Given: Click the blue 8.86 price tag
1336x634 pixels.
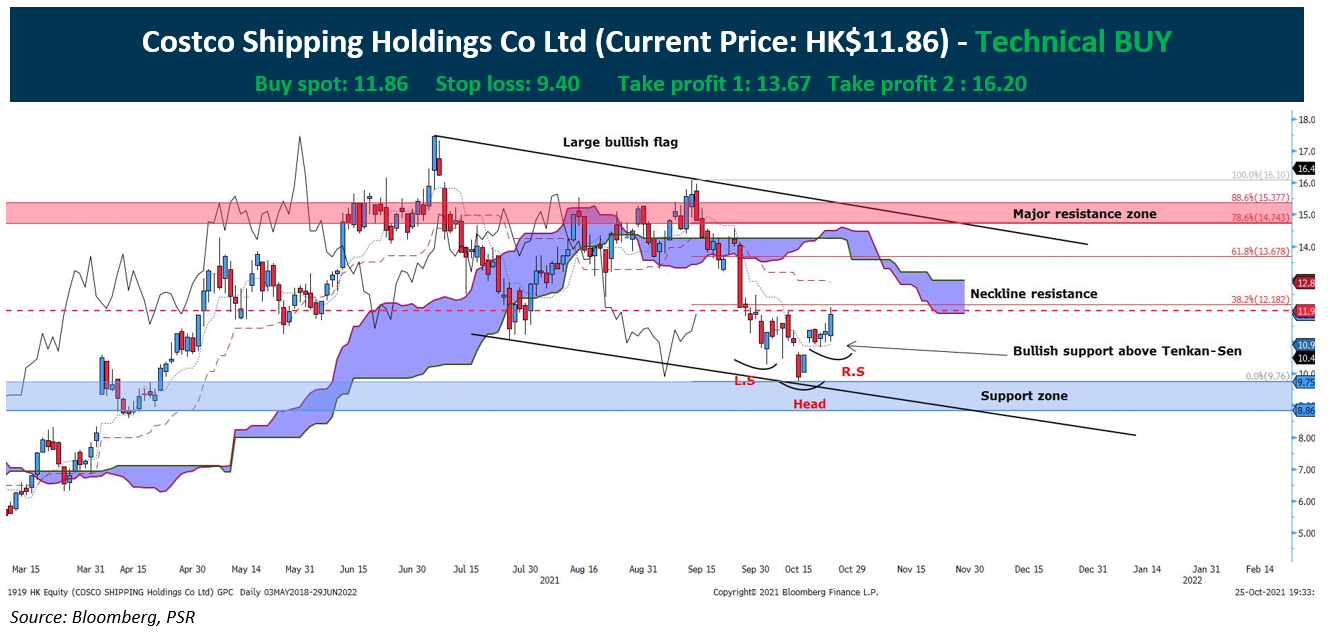Looking at the screenshot, I should click(x=1305, y=409).
